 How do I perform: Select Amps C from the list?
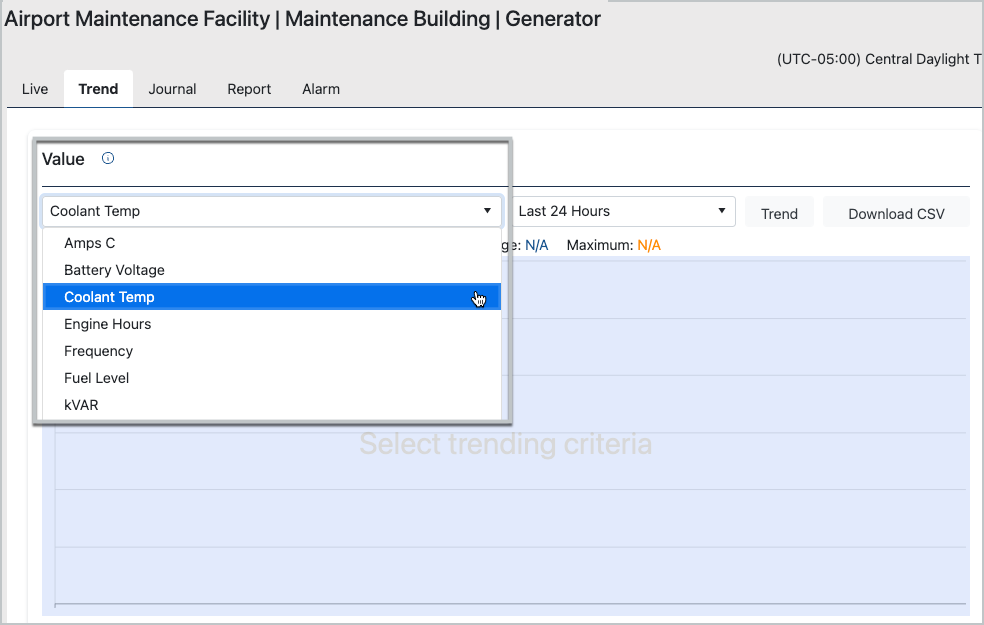tap(90, 243)
